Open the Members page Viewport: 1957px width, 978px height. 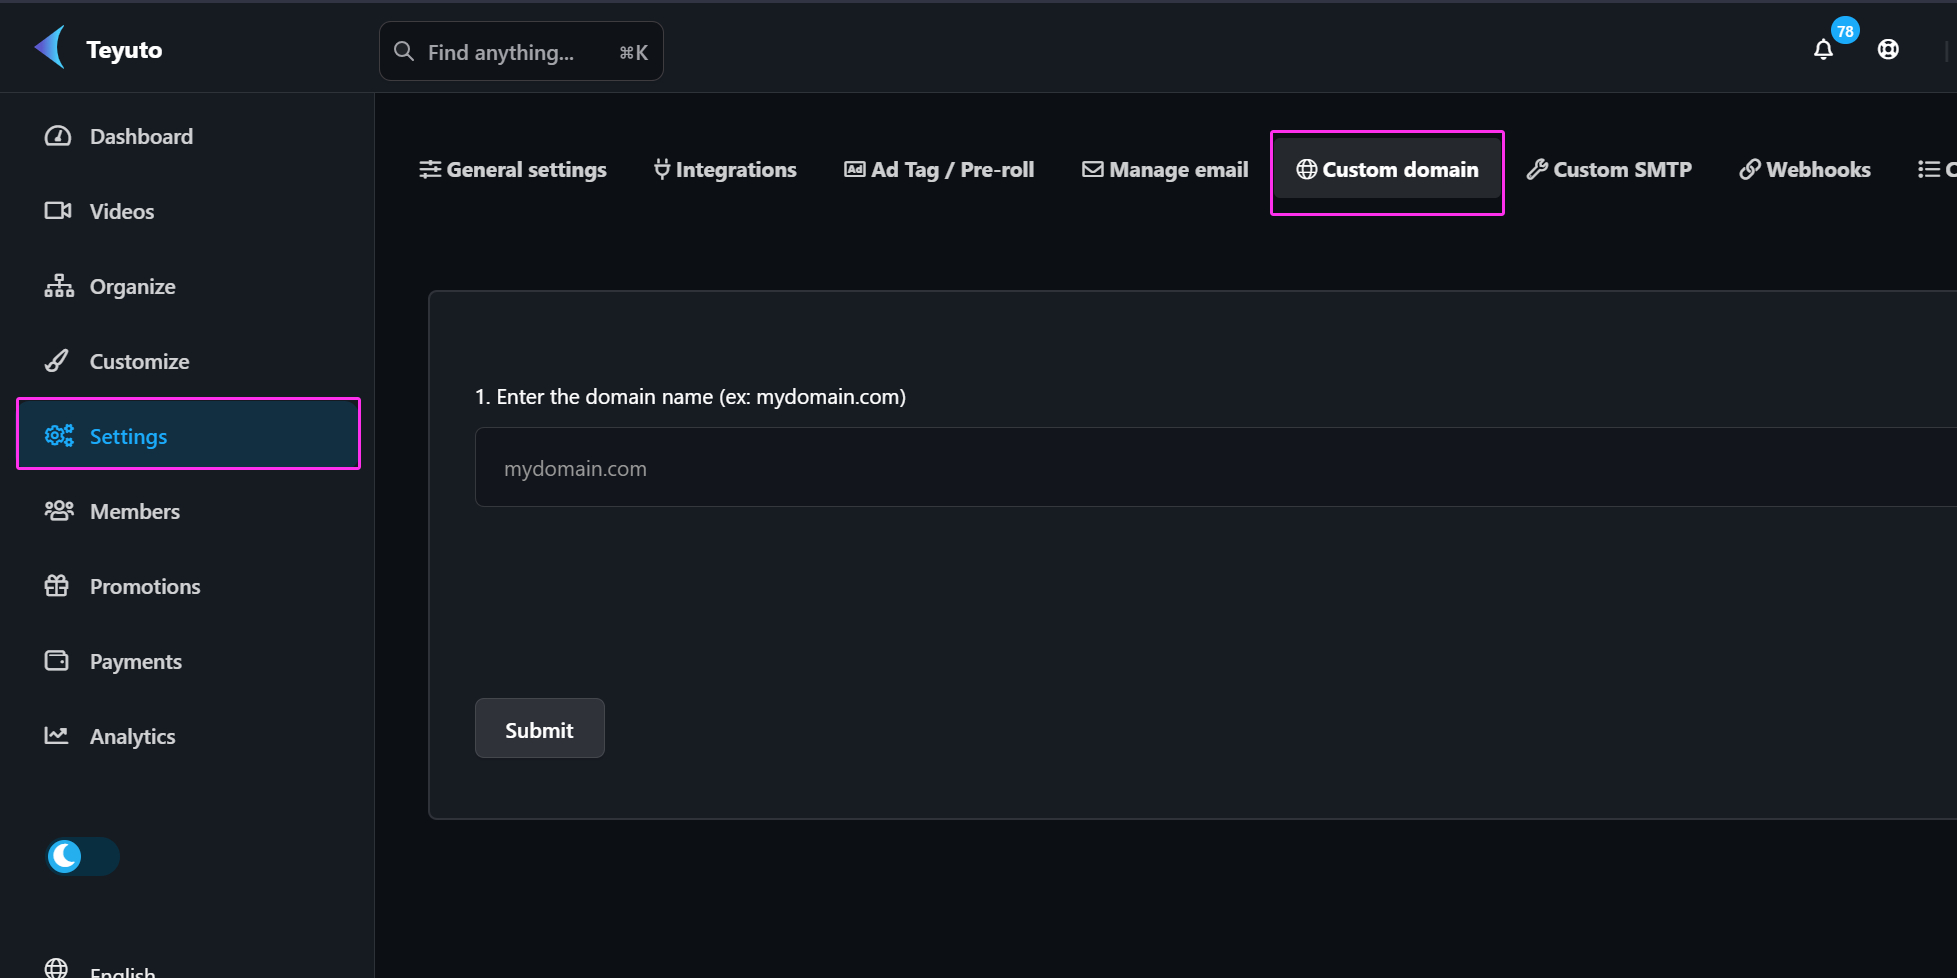coord(134,512)
